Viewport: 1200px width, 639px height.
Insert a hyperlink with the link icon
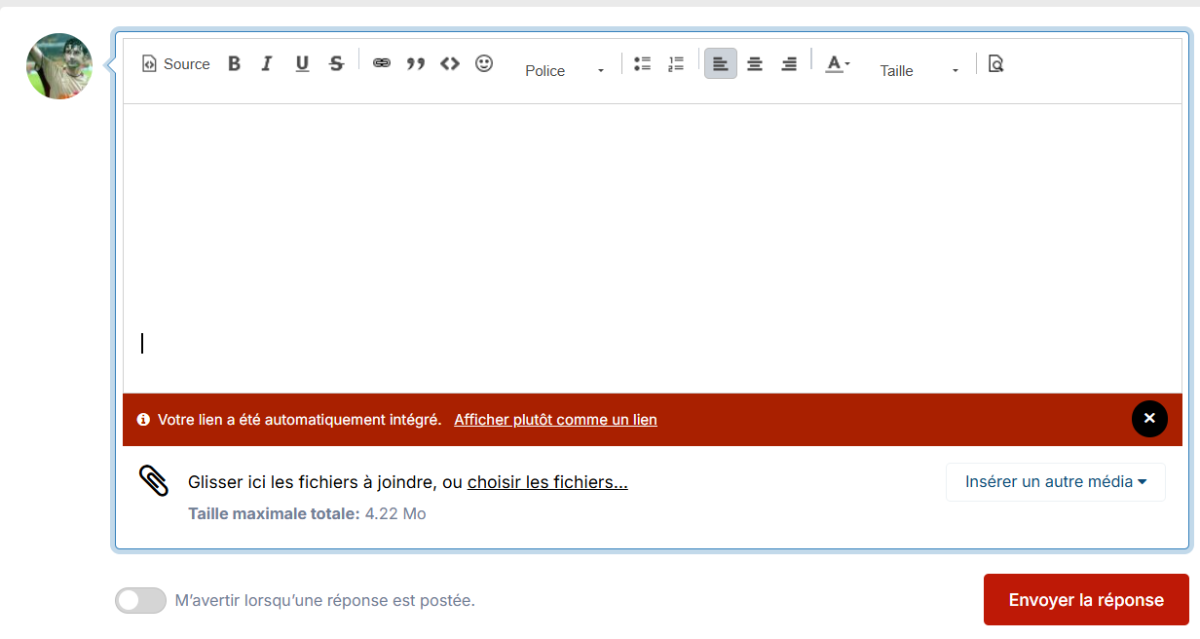(x=382, y=64)
